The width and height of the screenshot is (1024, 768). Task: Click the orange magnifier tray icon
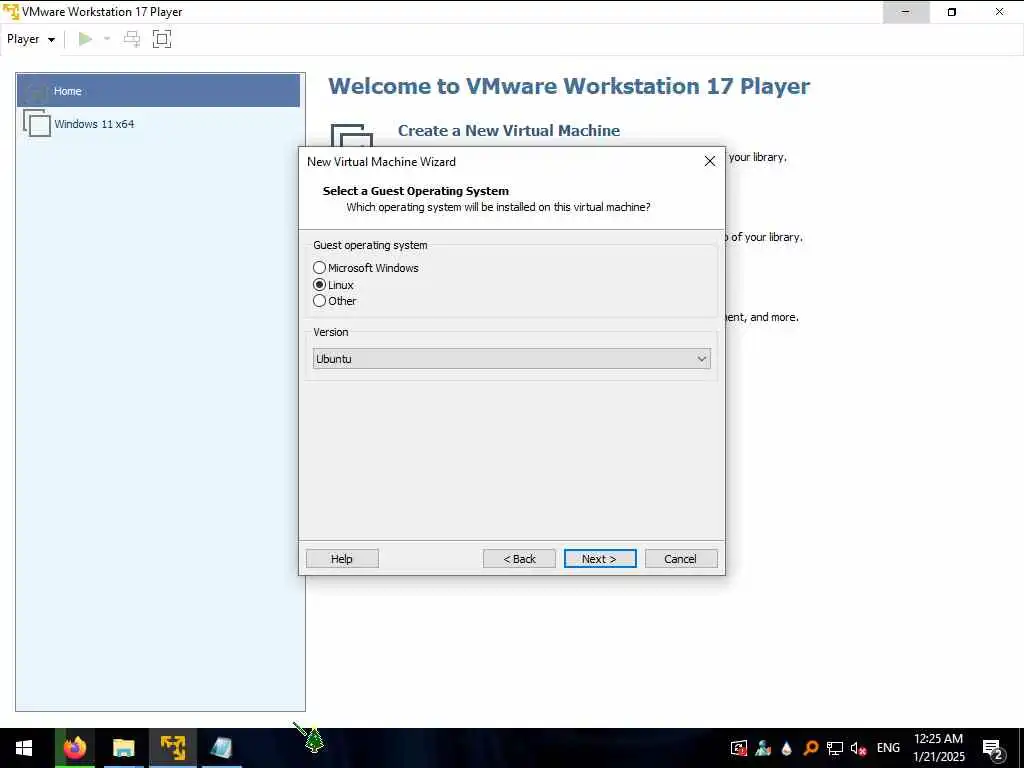point(810,748)
